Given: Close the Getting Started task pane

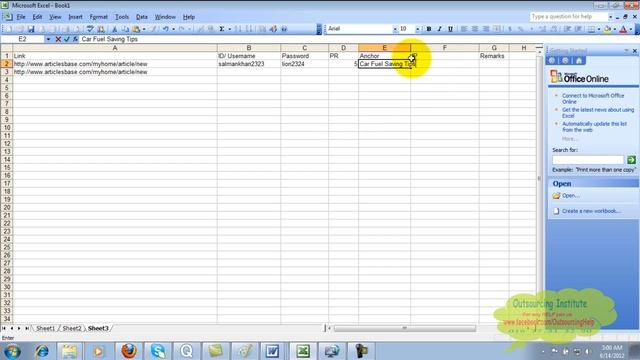Looking at the screenshot, I should click(x=635, y=51).
